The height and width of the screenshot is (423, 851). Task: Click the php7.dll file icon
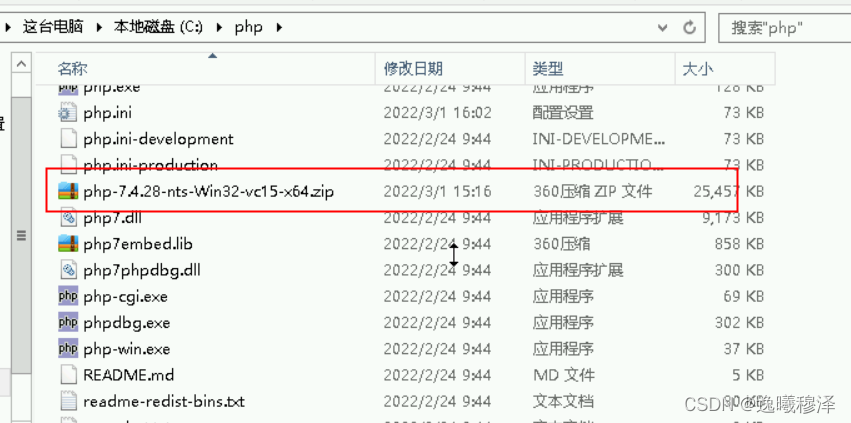pos(68,218)
